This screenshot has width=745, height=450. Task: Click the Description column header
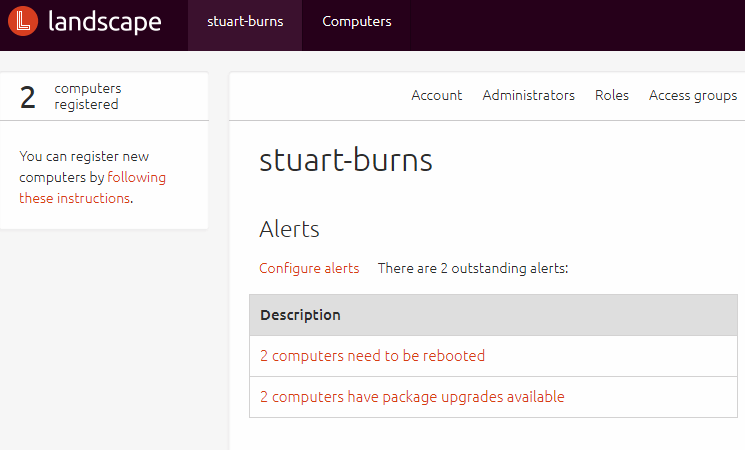click(x=300, y=315)
